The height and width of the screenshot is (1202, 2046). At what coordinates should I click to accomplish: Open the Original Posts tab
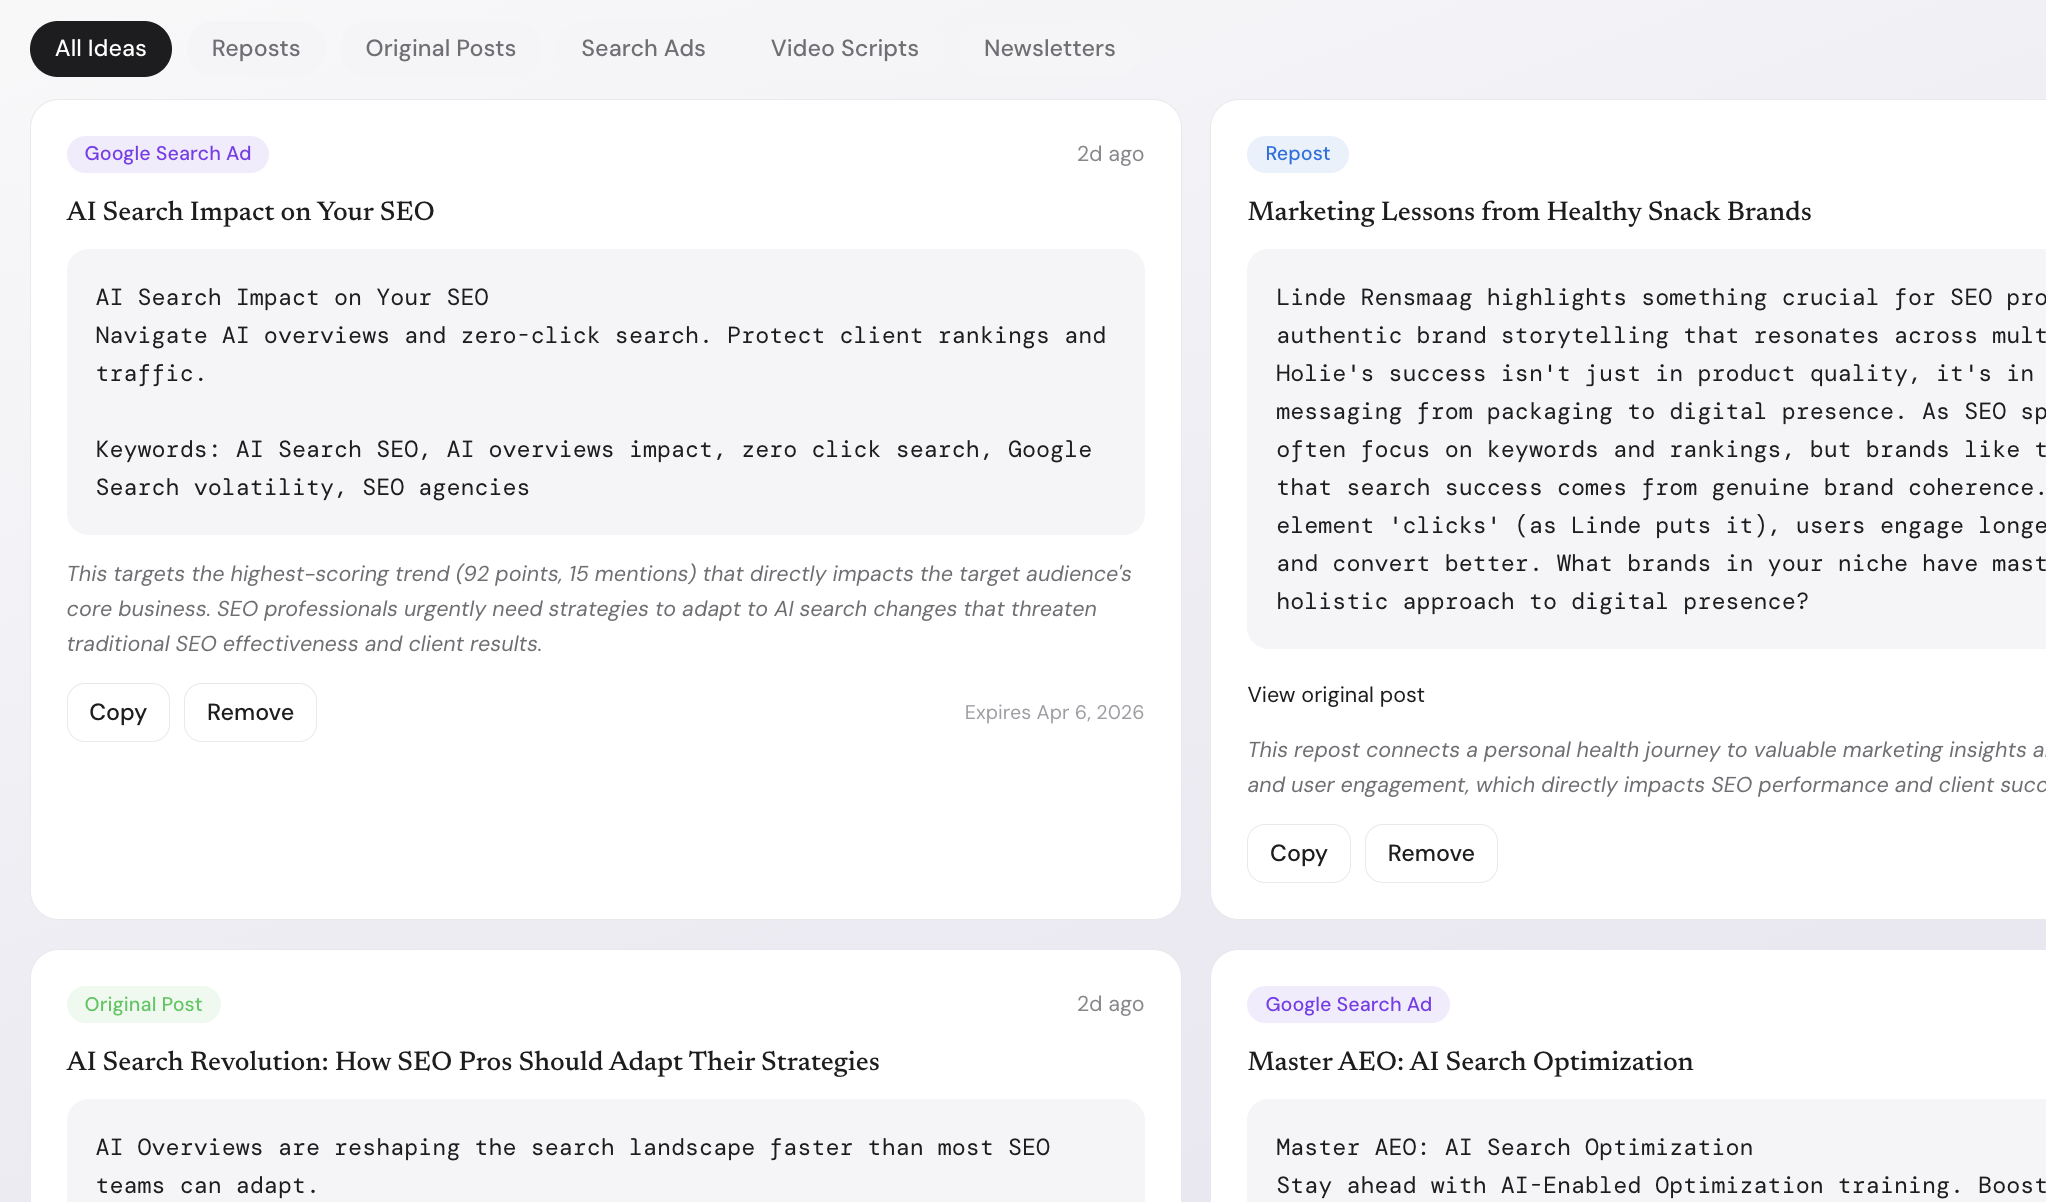(440, 48)
